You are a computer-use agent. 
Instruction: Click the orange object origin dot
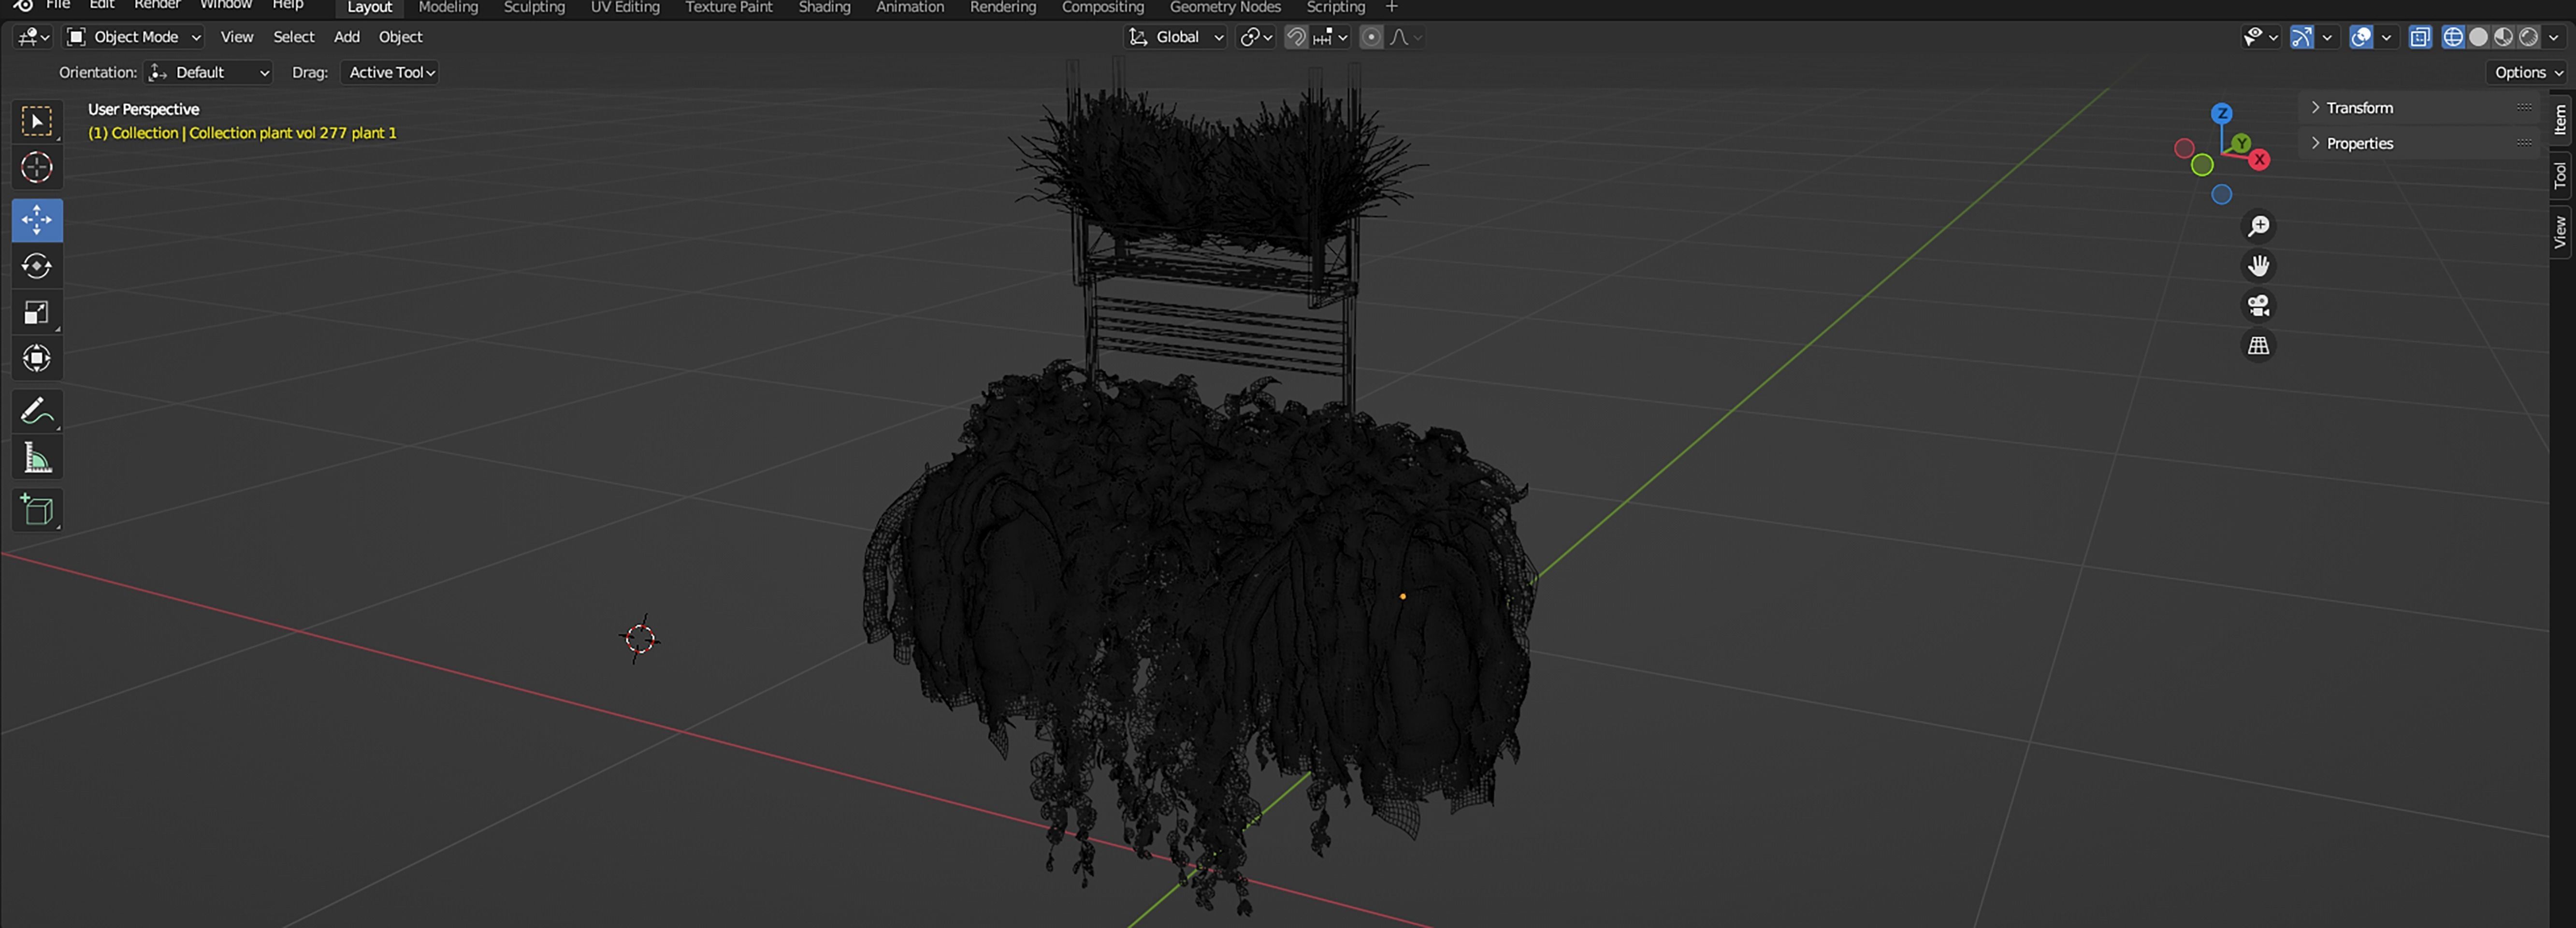tap(1402, 597)
